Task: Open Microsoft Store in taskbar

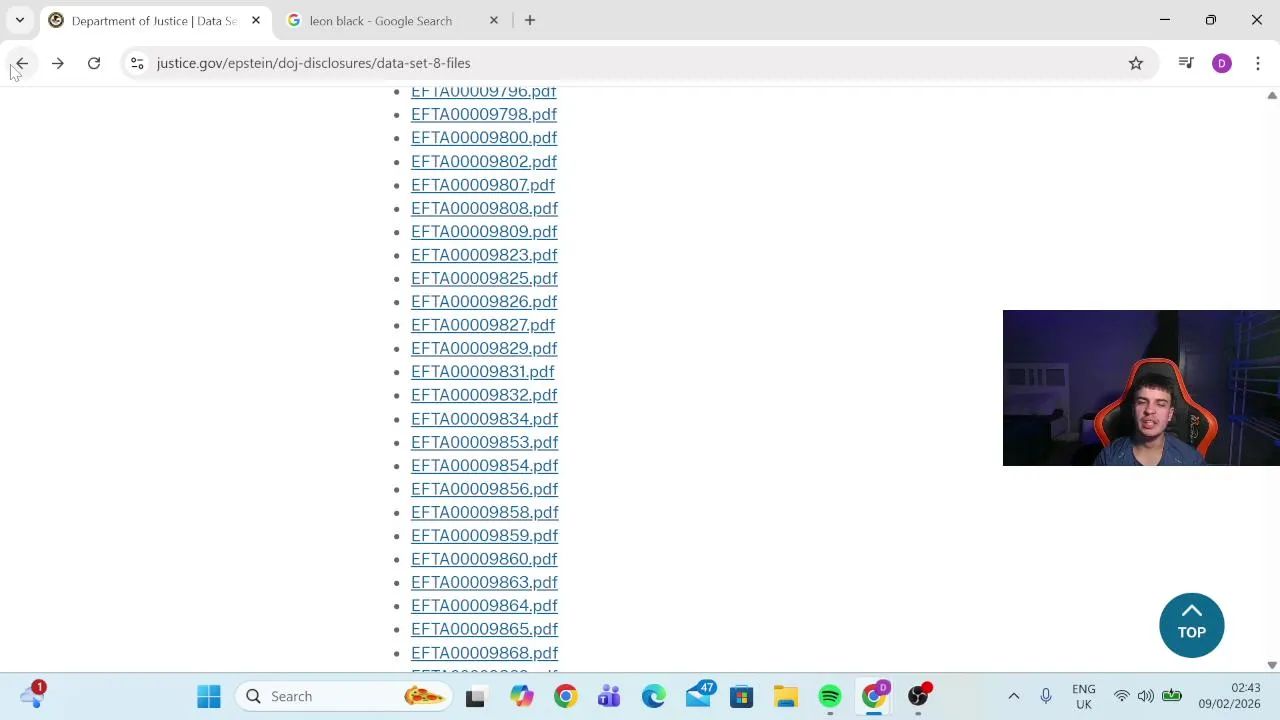Action: pos(741,696)
